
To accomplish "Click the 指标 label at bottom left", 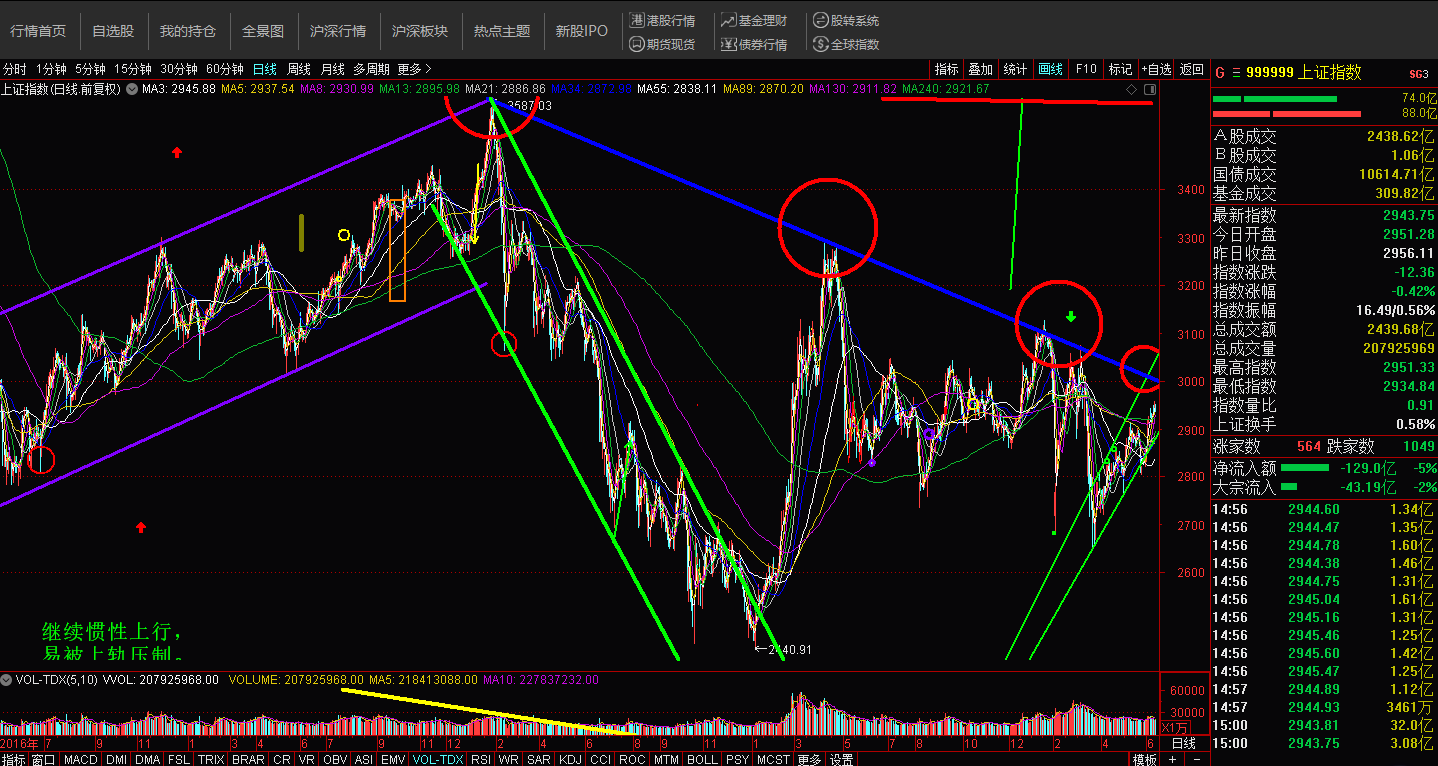I will [14, 759].
